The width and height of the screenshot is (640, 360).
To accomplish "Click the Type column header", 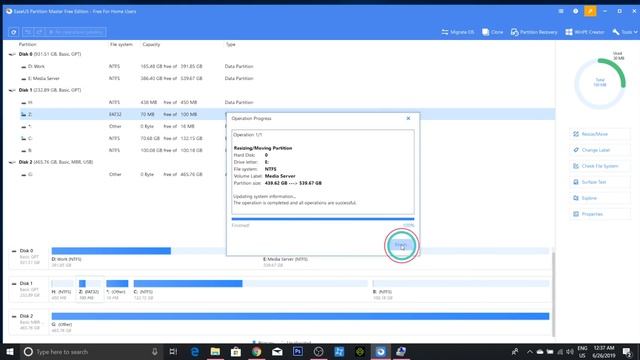I will 231,44.
